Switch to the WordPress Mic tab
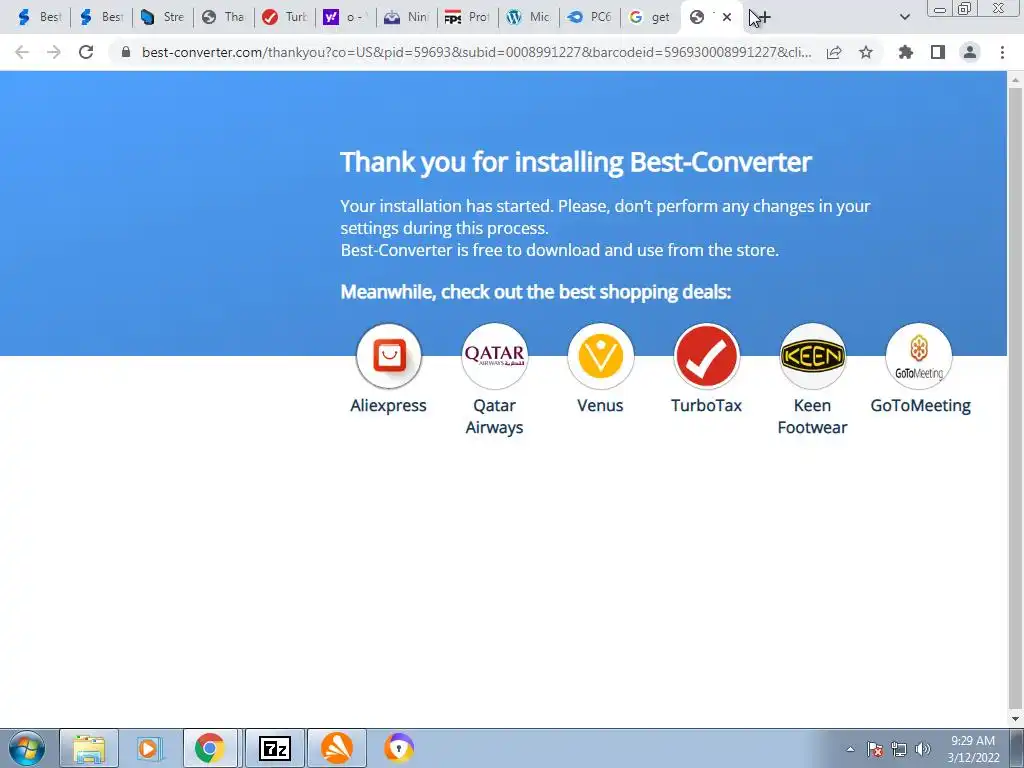Viewport: 1024px width, 768px height. coord(529,17)
